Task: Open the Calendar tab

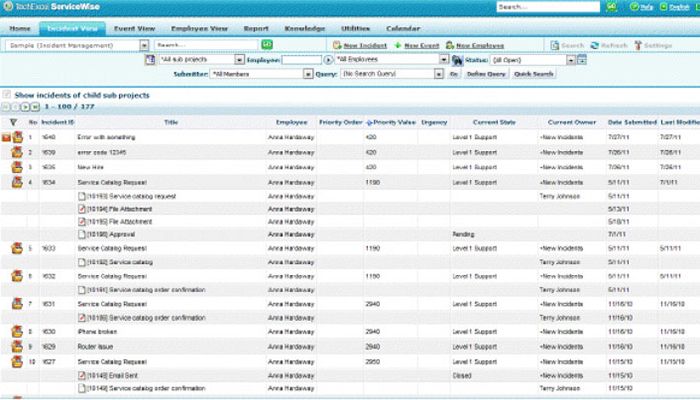Action: (x=403, y=29)
